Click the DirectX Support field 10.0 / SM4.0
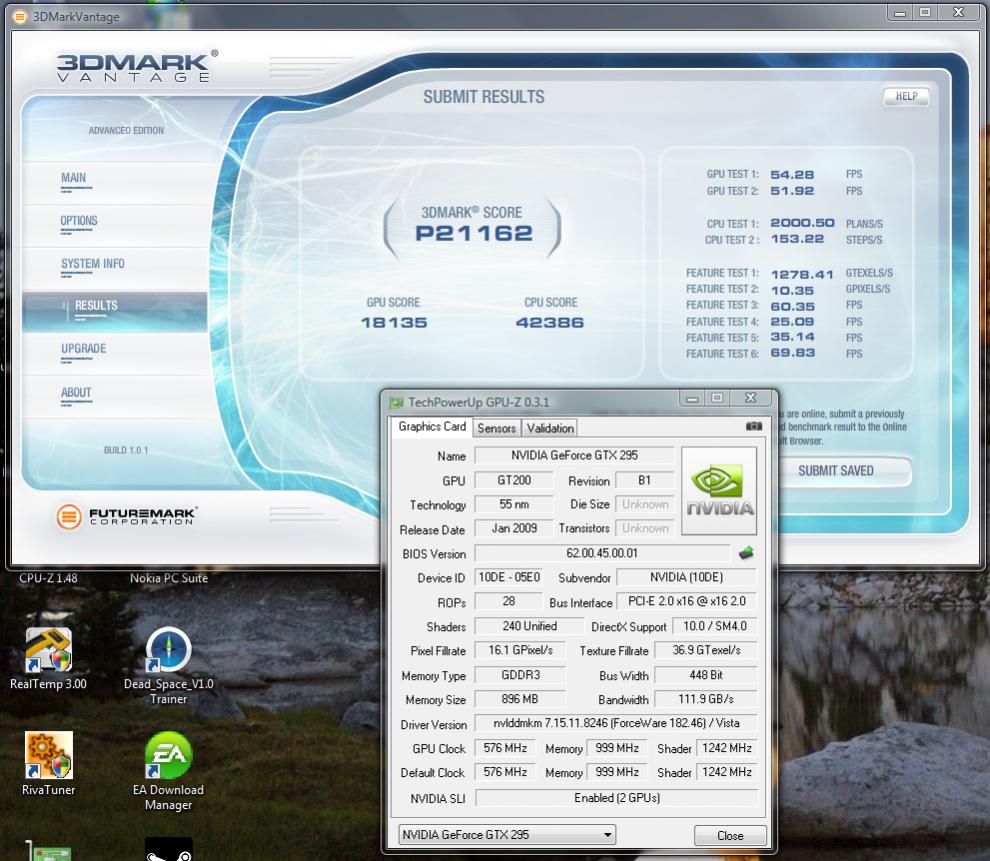Image resolution: width=990 pixels, height=861 pixels. tap(714, 626)
